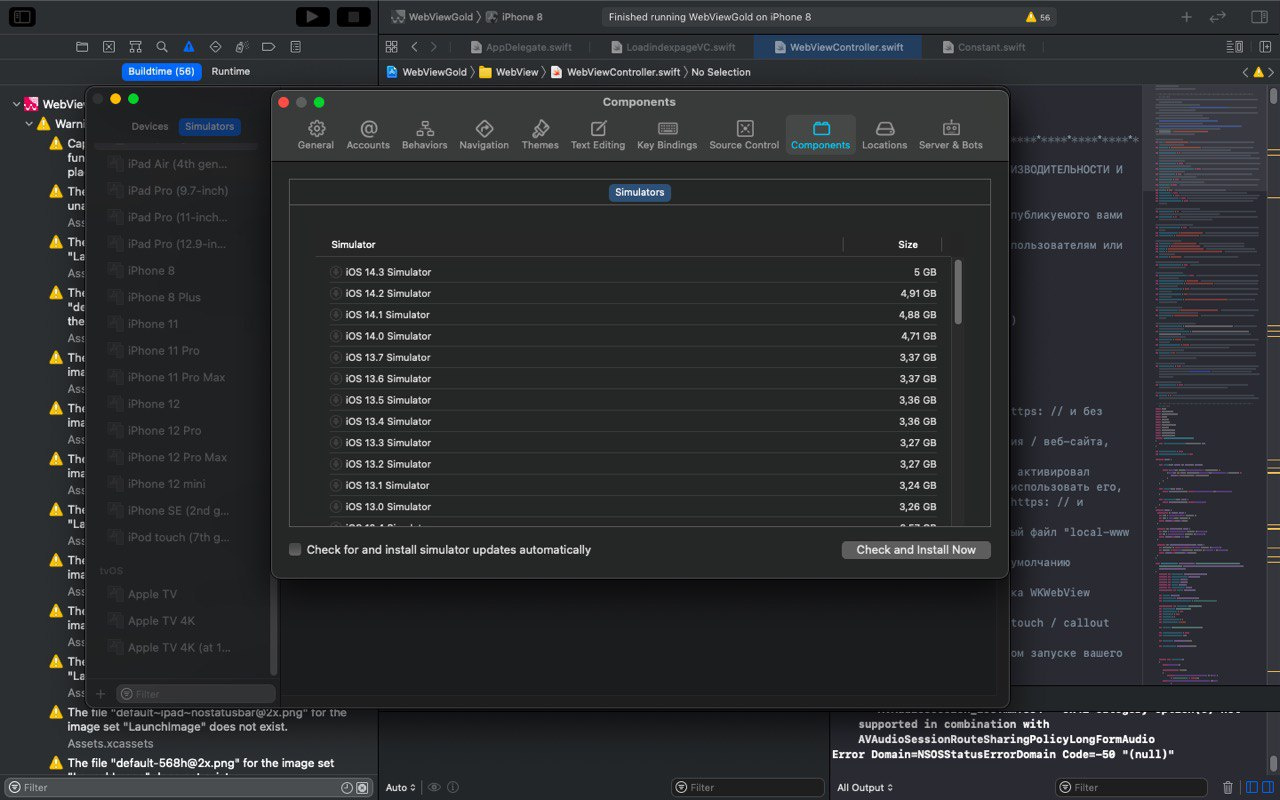Open Locations preferences pane
Screen dimensions: 1280x800
[x=885, y=135]
